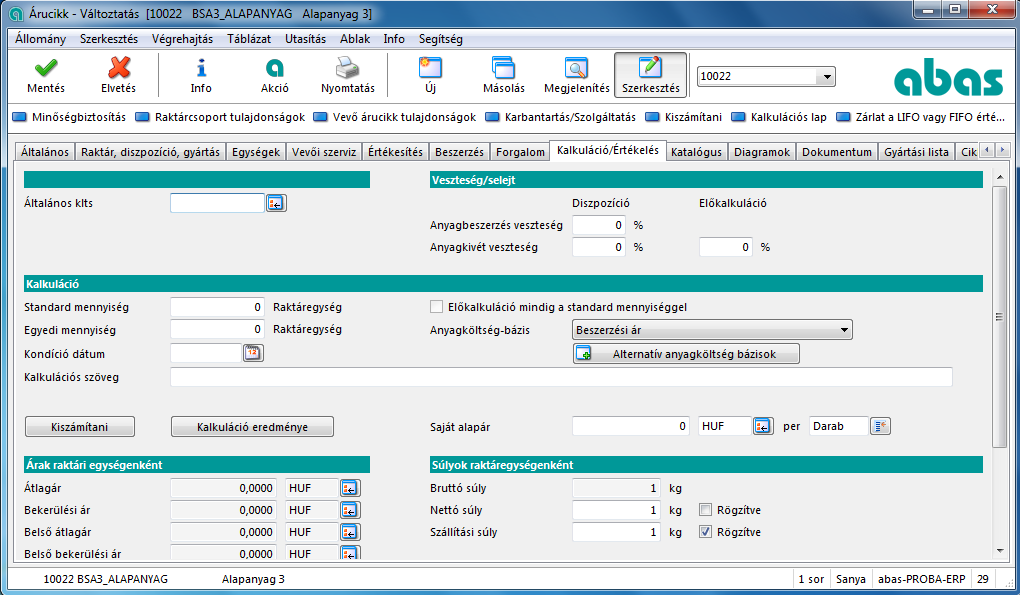
Task: Switch to the Vevői szerviz tab
Action: click(324, 152)
